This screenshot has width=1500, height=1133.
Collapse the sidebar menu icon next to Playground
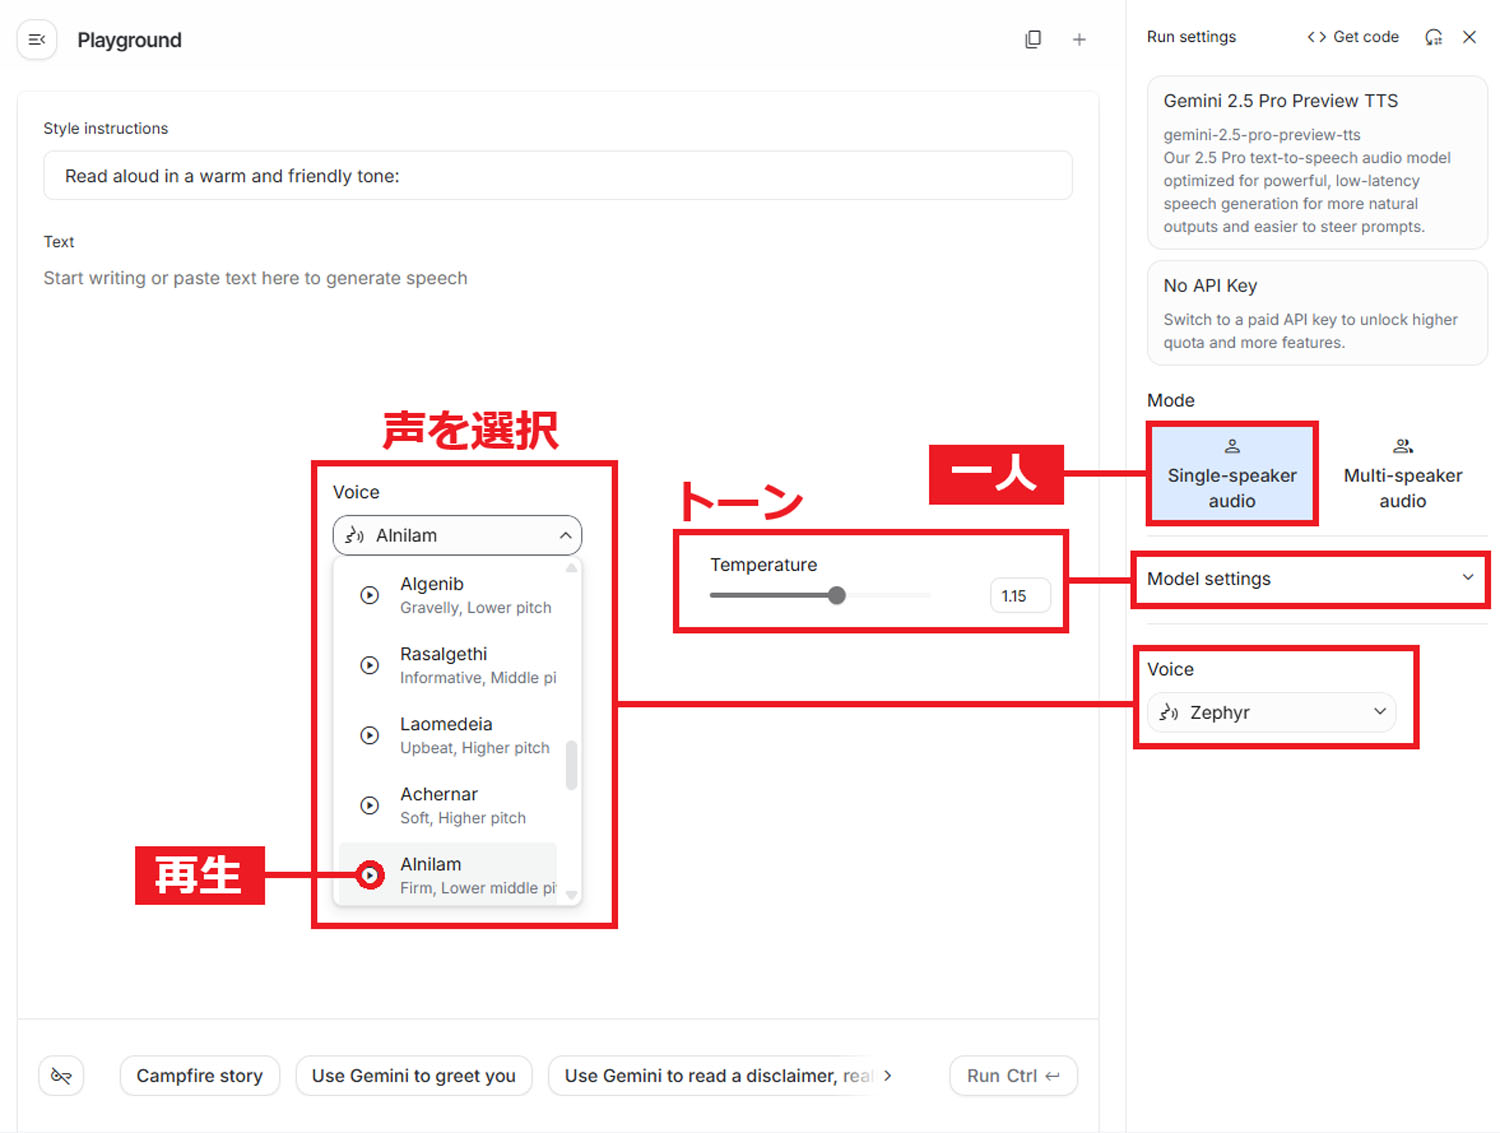[37, 40]
